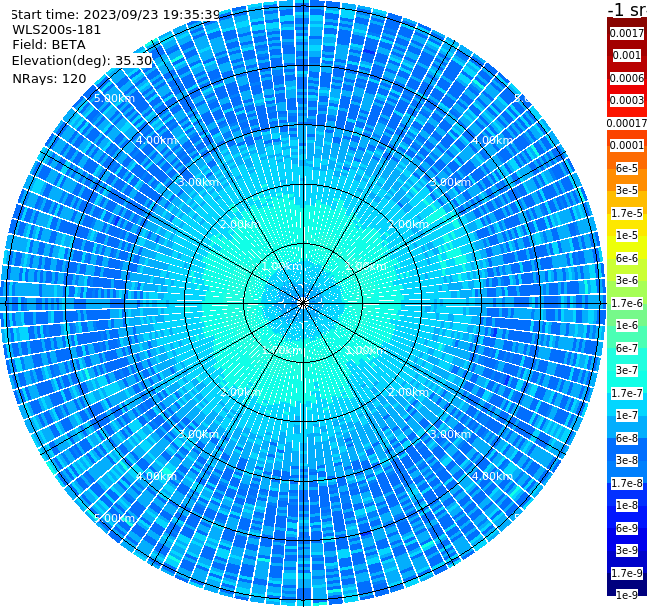647x607 pixels.
Task: Click the 1e-9 colorbar minimum label
Action: [x=627, y=595]
